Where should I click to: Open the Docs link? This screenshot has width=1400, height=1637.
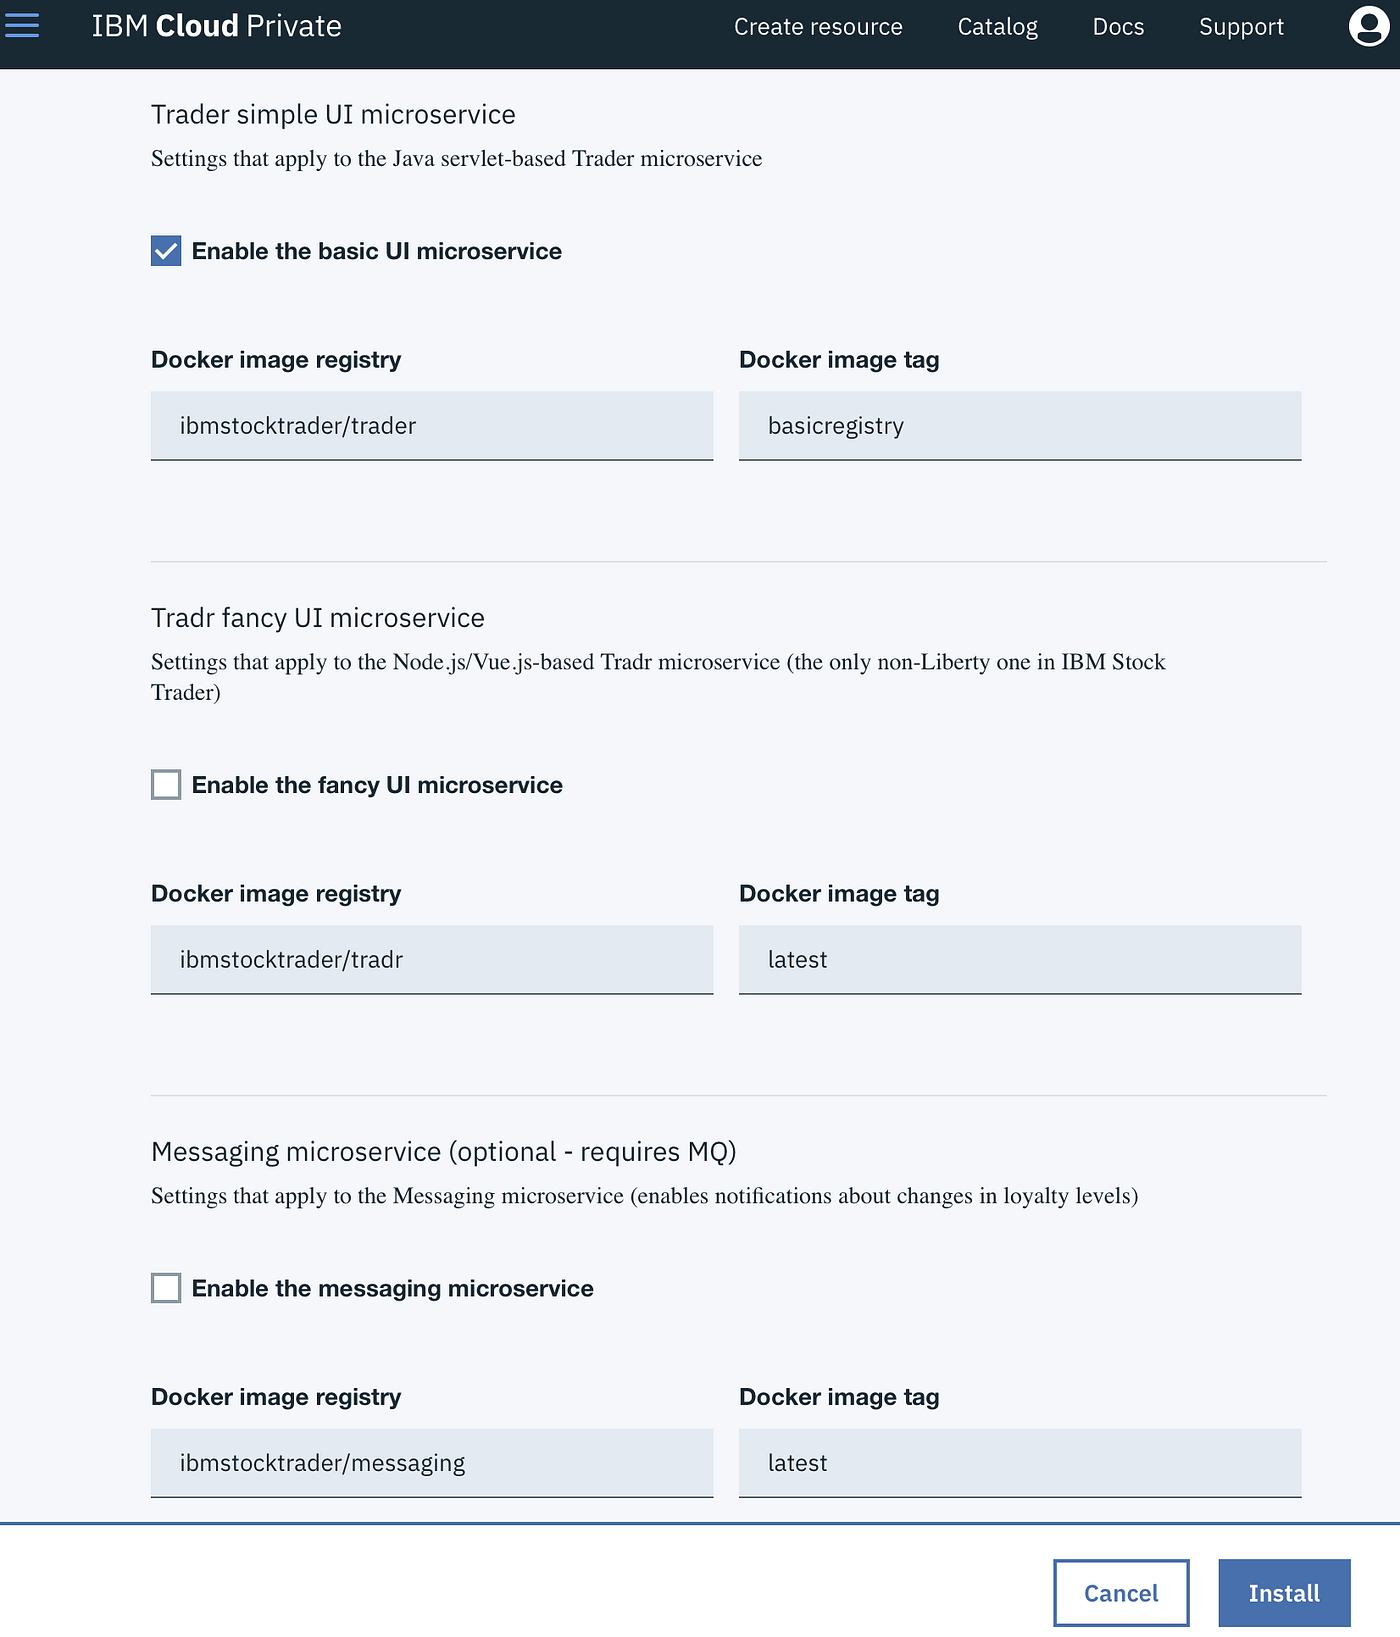coord(1117,27)
